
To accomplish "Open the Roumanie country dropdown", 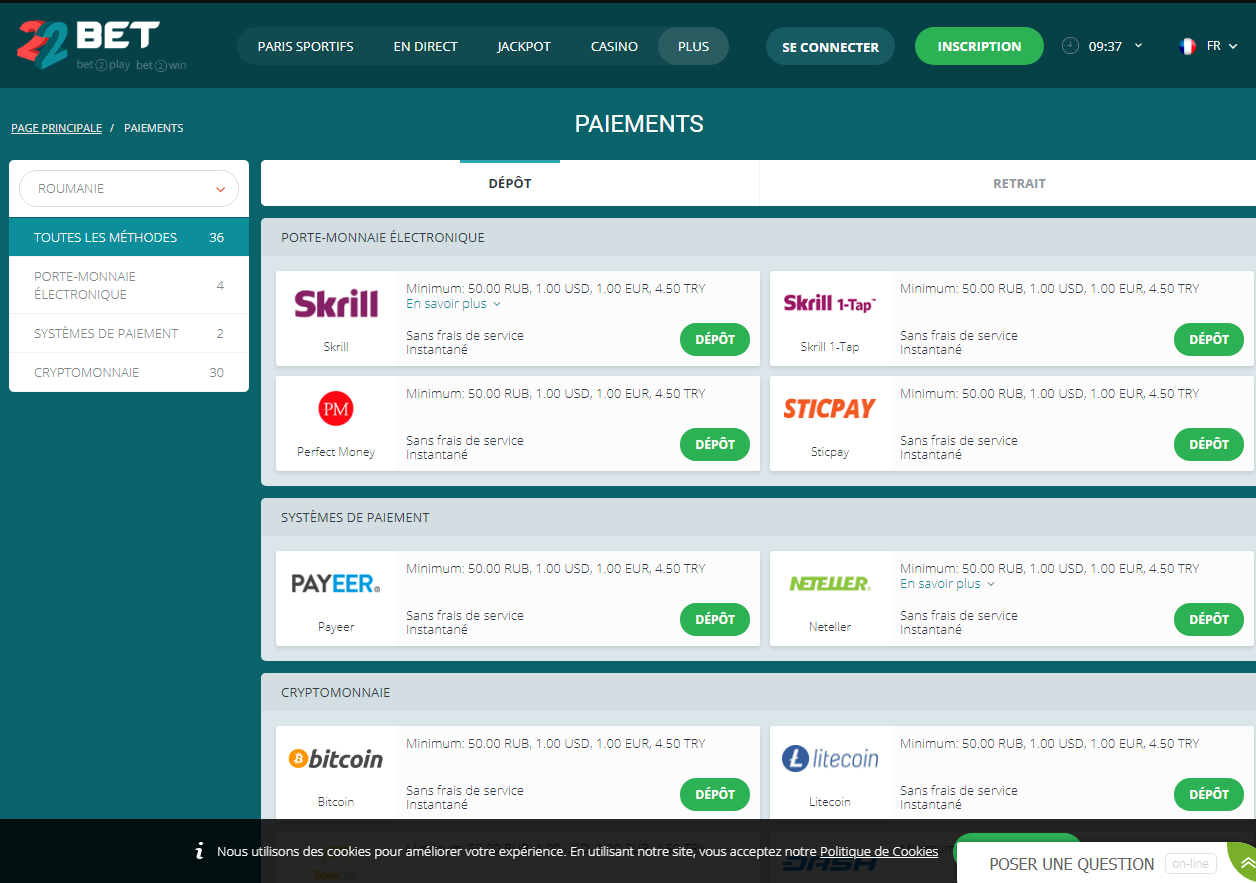I will point(129,188).
